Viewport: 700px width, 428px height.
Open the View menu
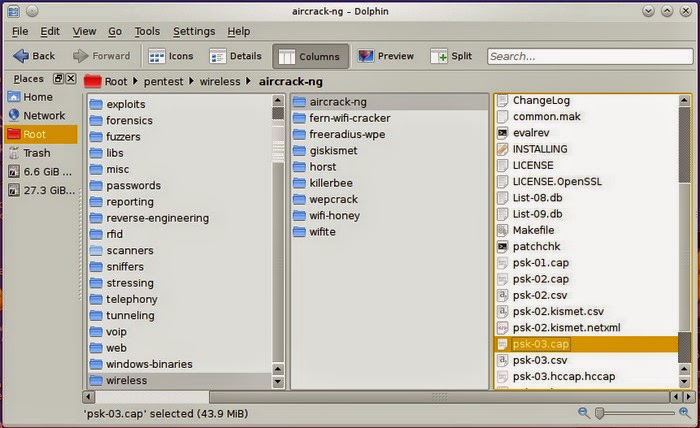point(84,31)
